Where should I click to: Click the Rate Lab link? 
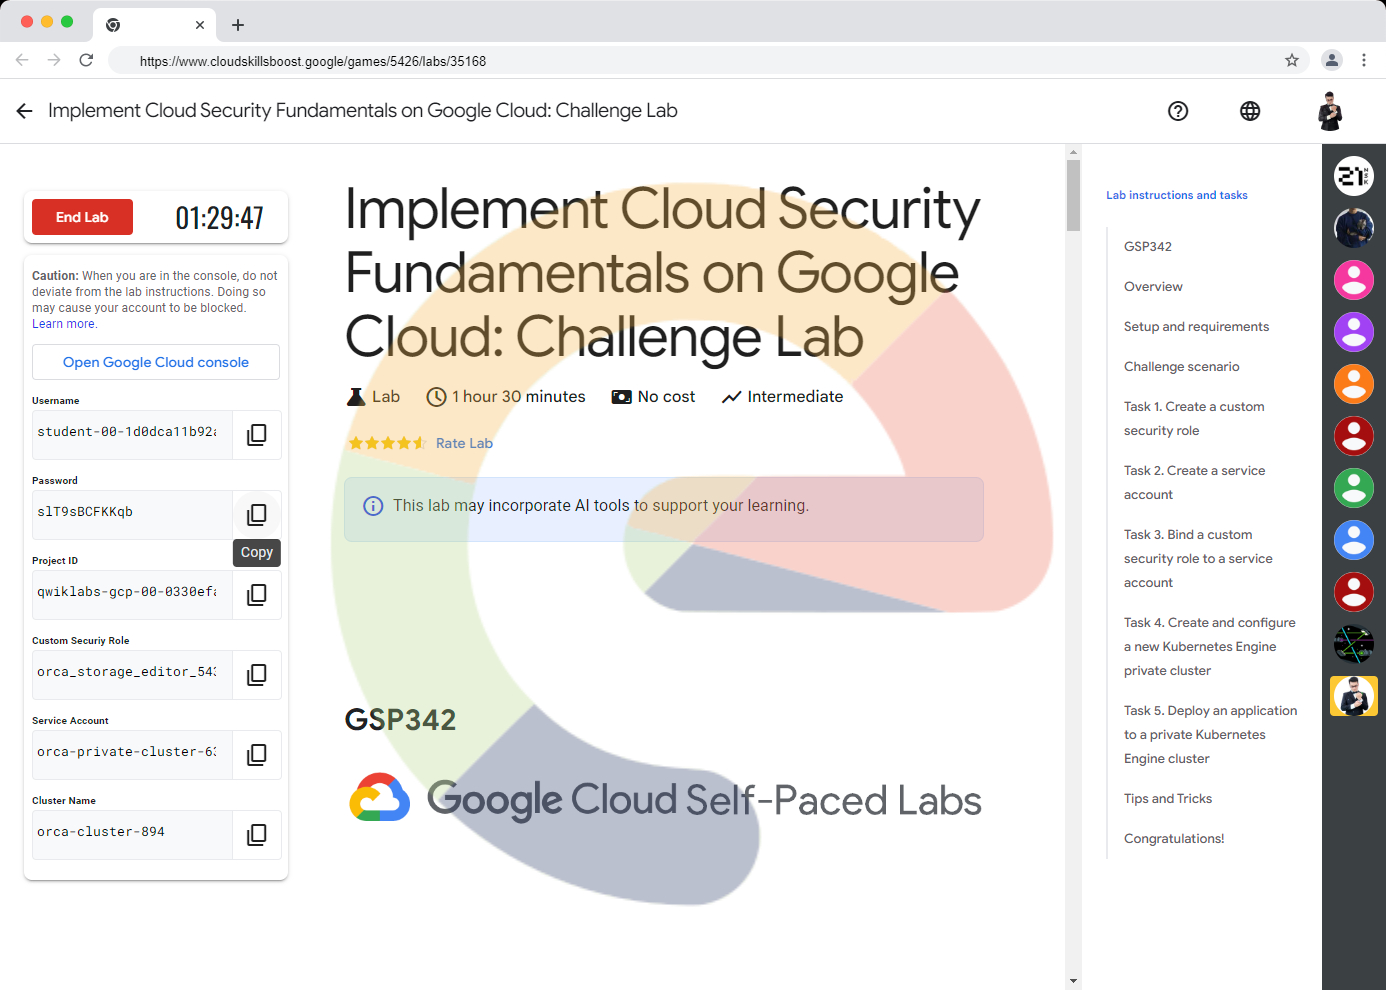tap(464, 443)
